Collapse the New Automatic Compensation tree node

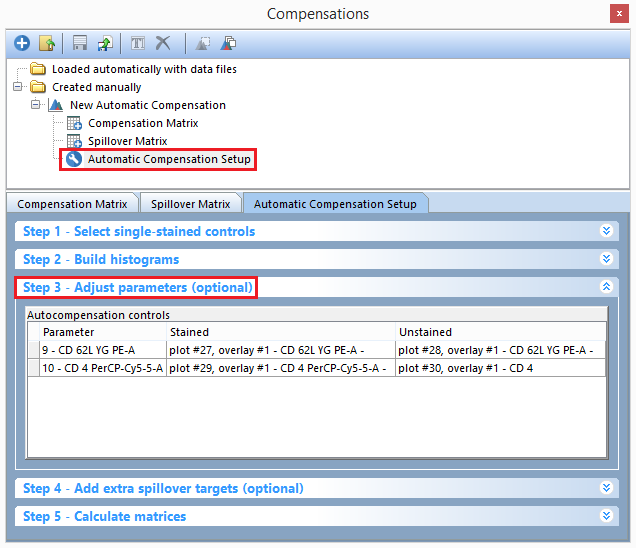click(x=36, y=105)
